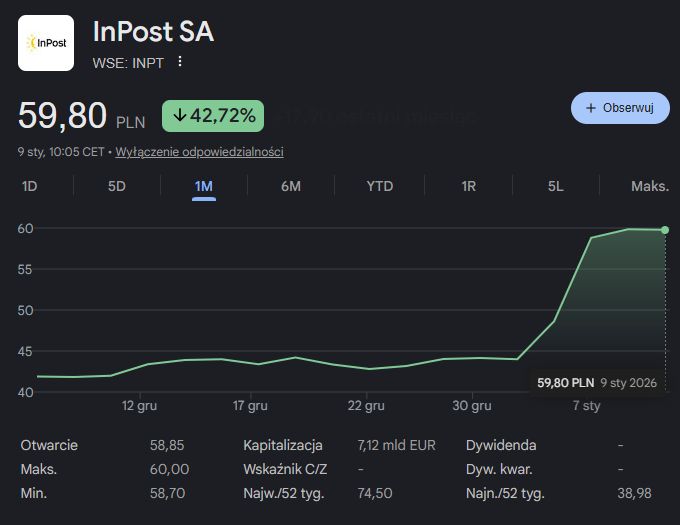Show the Maks. full history chart
Image resolution: width=680 pixels, height=525 pixels.
pos(649,186)
